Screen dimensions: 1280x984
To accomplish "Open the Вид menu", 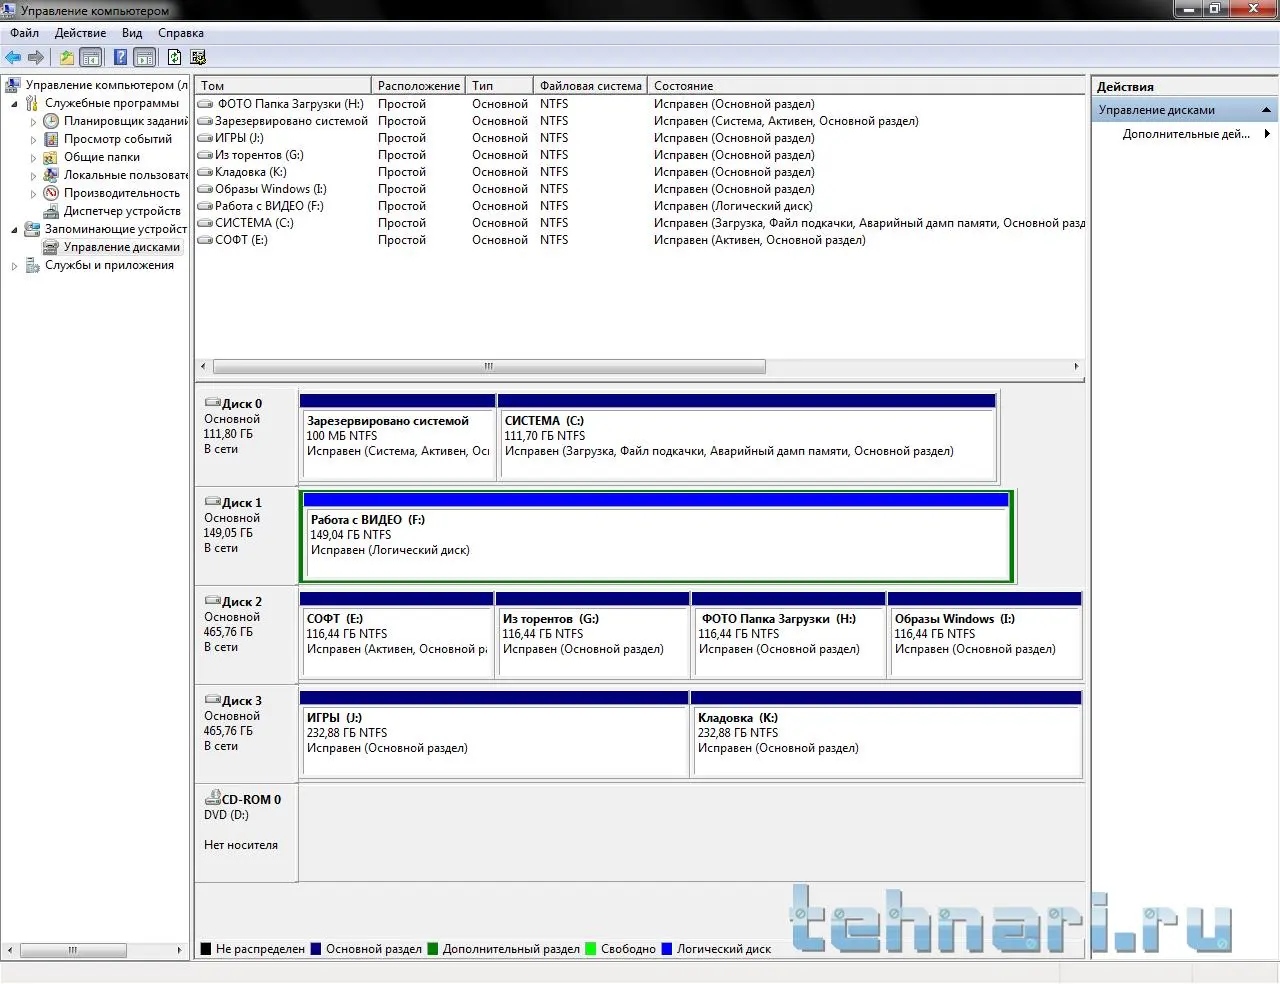I will [132, 33].
